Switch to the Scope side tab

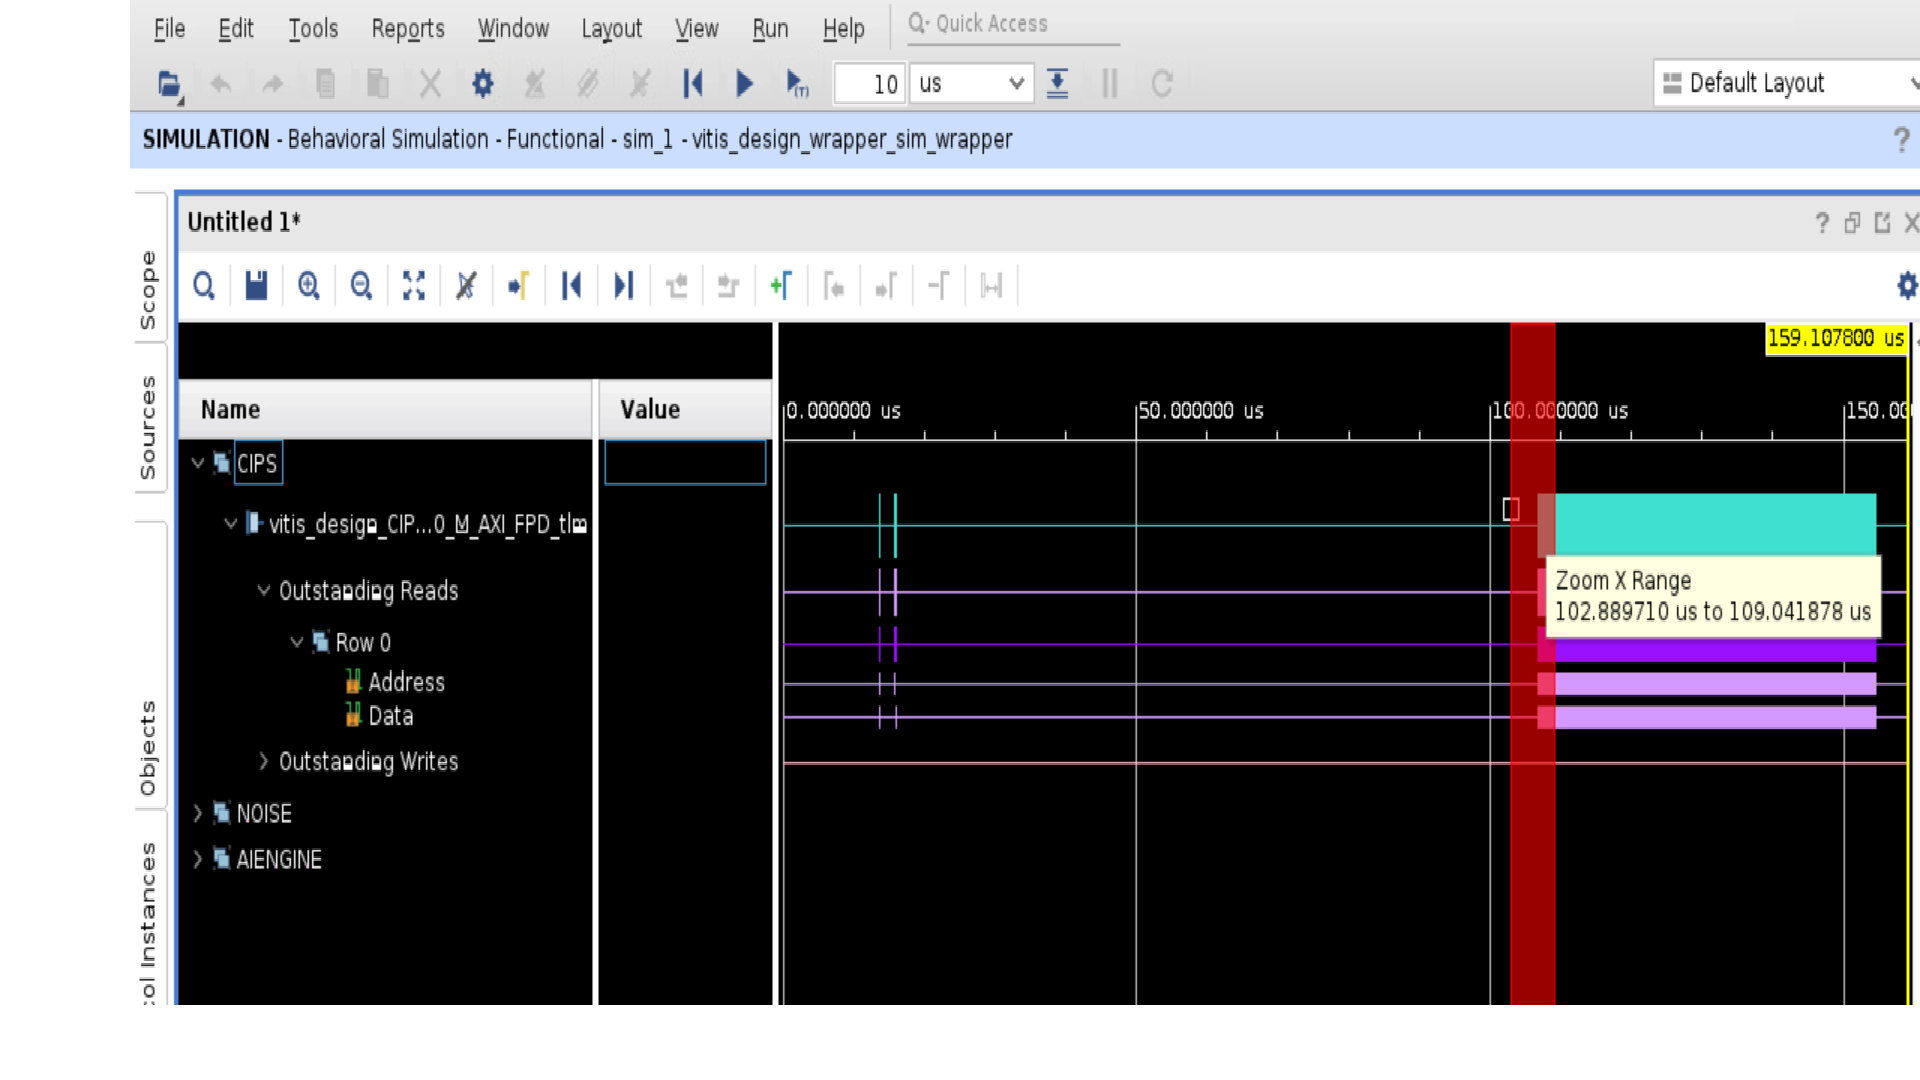(149, 290)
